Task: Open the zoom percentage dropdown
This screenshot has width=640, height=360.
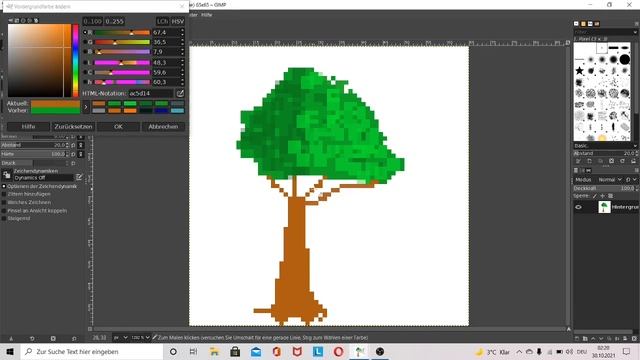Action: click(140, 338)
